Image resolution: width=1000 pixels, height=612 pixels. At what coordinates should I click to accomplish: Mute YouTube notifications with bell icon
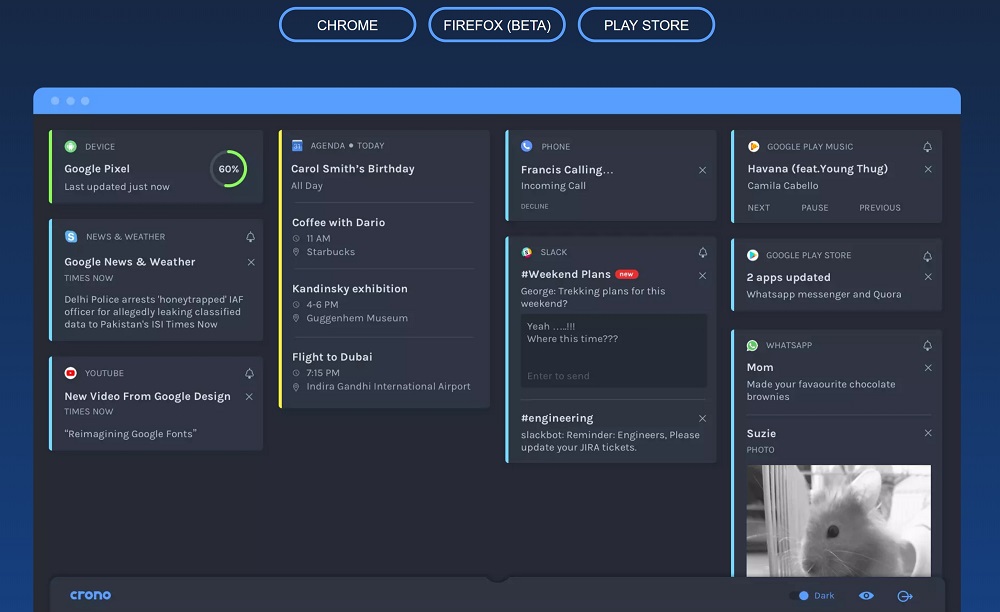click(x=249, y=374)
